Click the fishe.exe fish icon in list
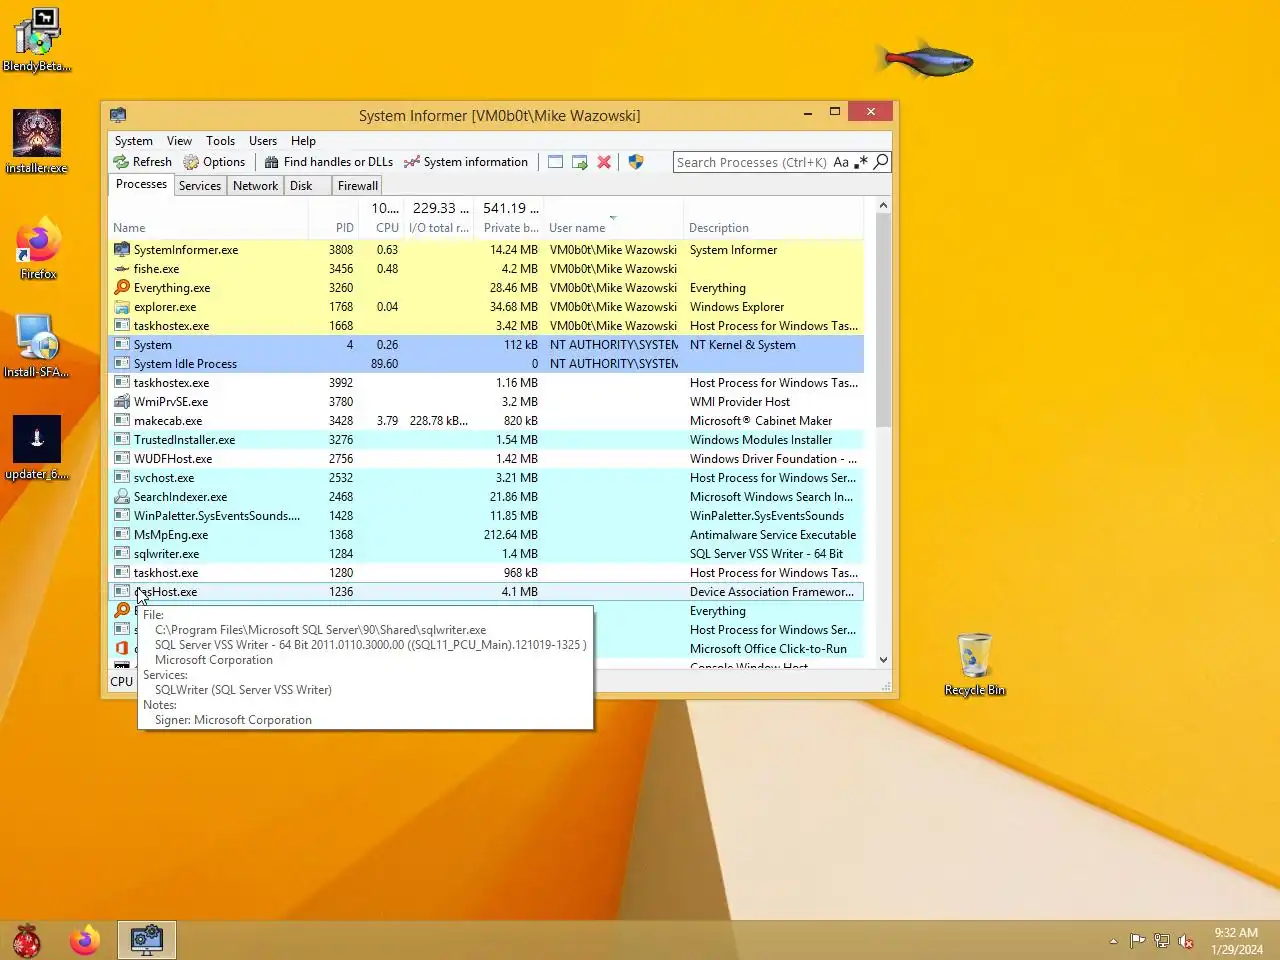1280x960 pixels. (x=122, y=269)
